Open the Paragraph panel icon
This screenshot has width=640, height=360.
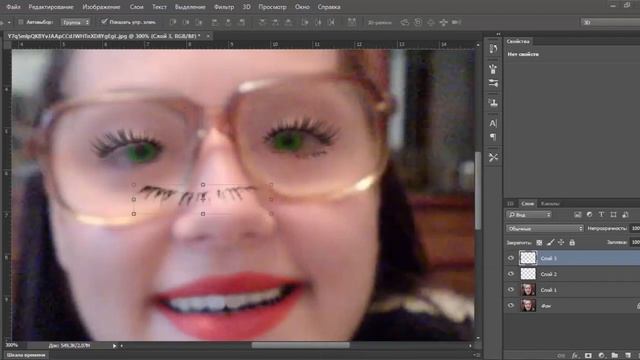pyautogui.click(x=493, y=137)
